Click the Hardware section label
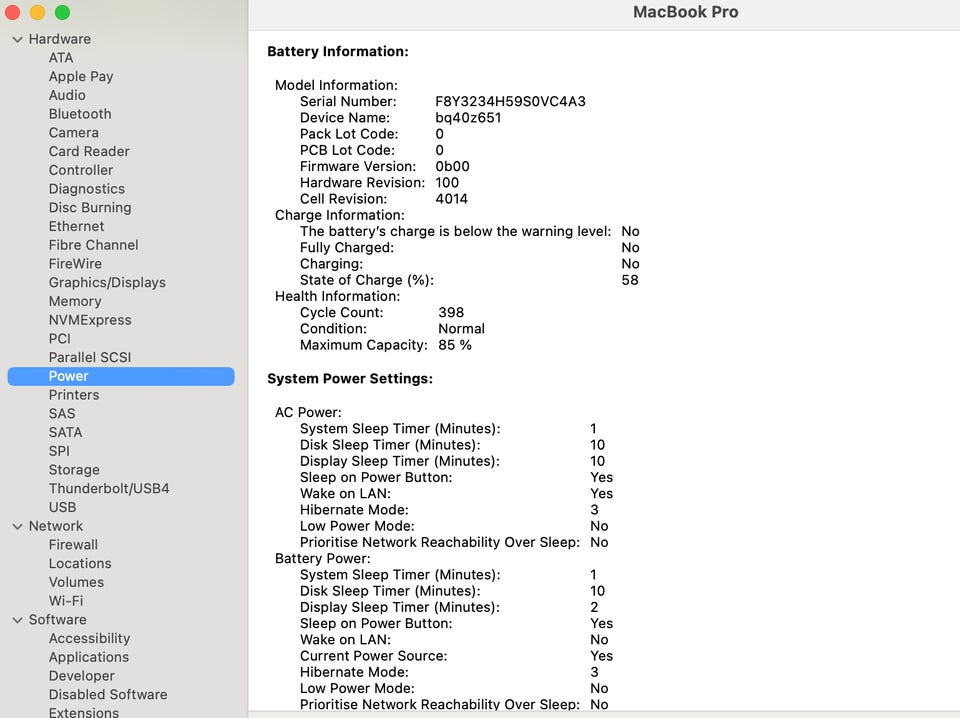The height and width of the screenshot is (718, 960). (x=59, y=39)
